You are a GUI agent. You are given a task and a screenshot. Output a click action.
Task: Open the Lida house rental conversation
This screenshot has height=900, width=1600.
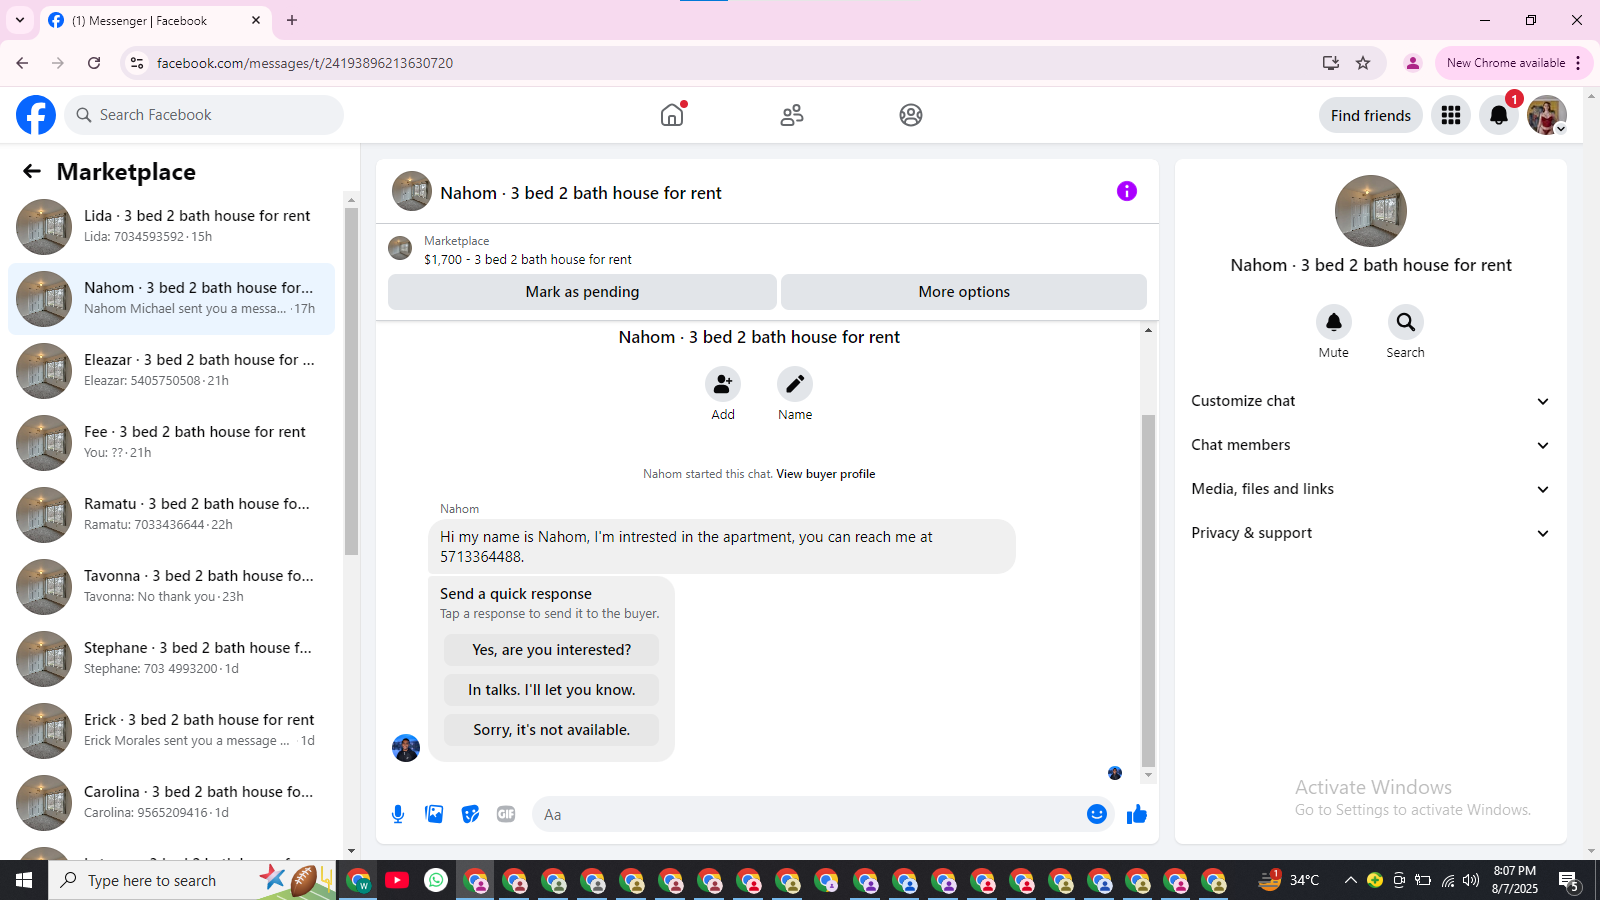coord(172,227)
